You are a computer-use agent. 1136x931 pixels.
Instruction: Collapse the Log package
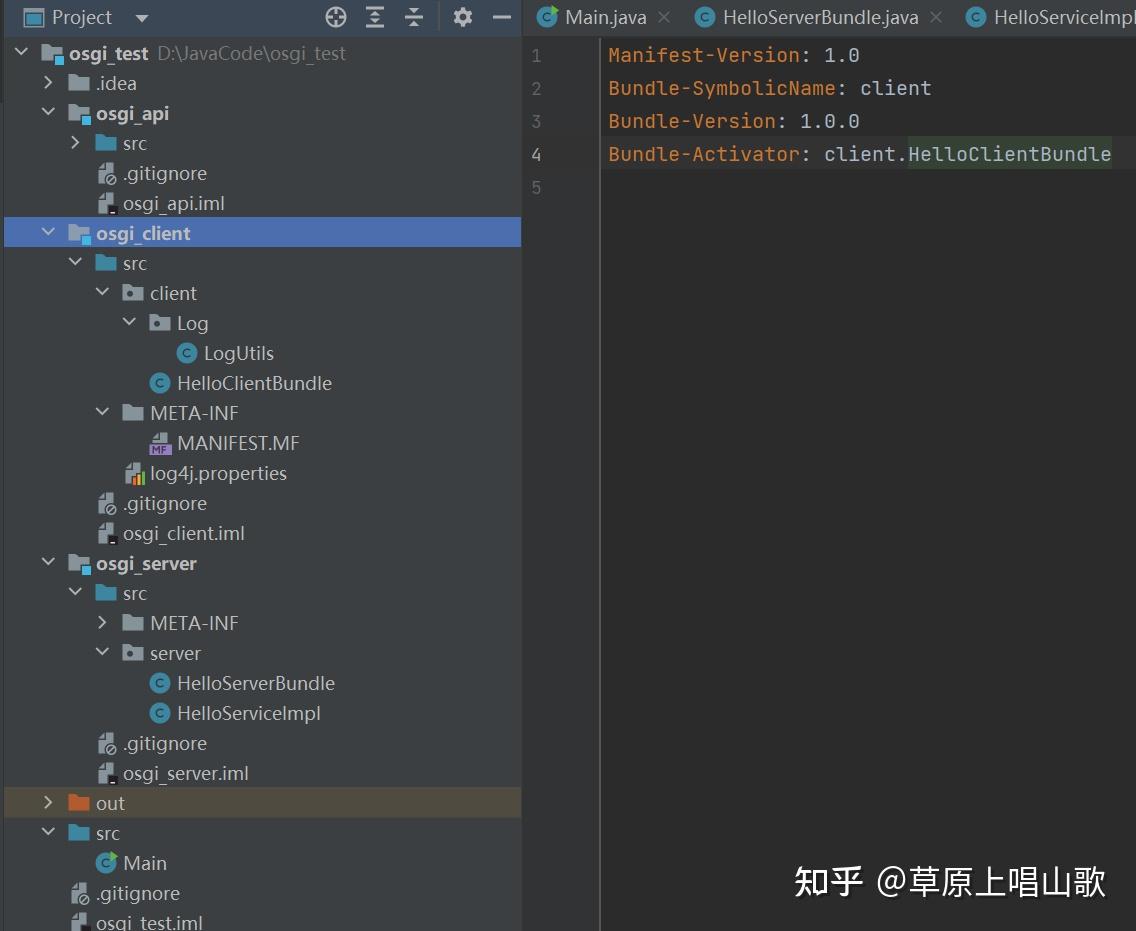coord(129,322)
